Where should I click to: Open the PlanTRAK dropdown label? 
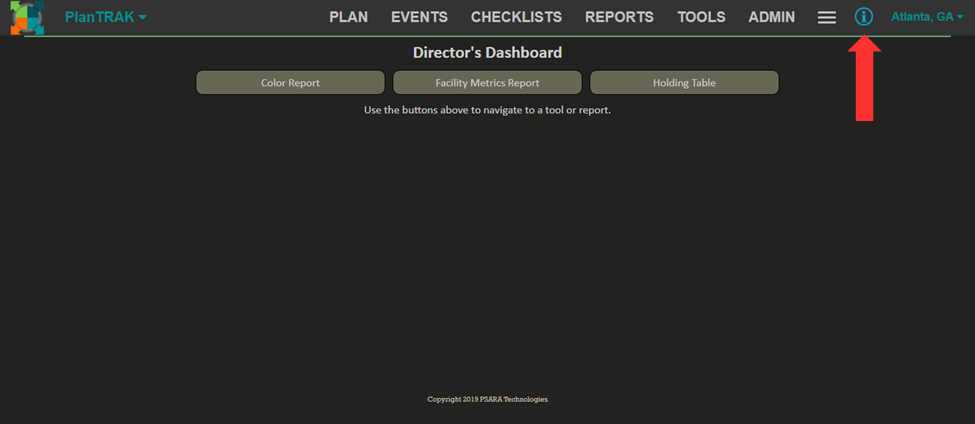click(x=99, y=17)
